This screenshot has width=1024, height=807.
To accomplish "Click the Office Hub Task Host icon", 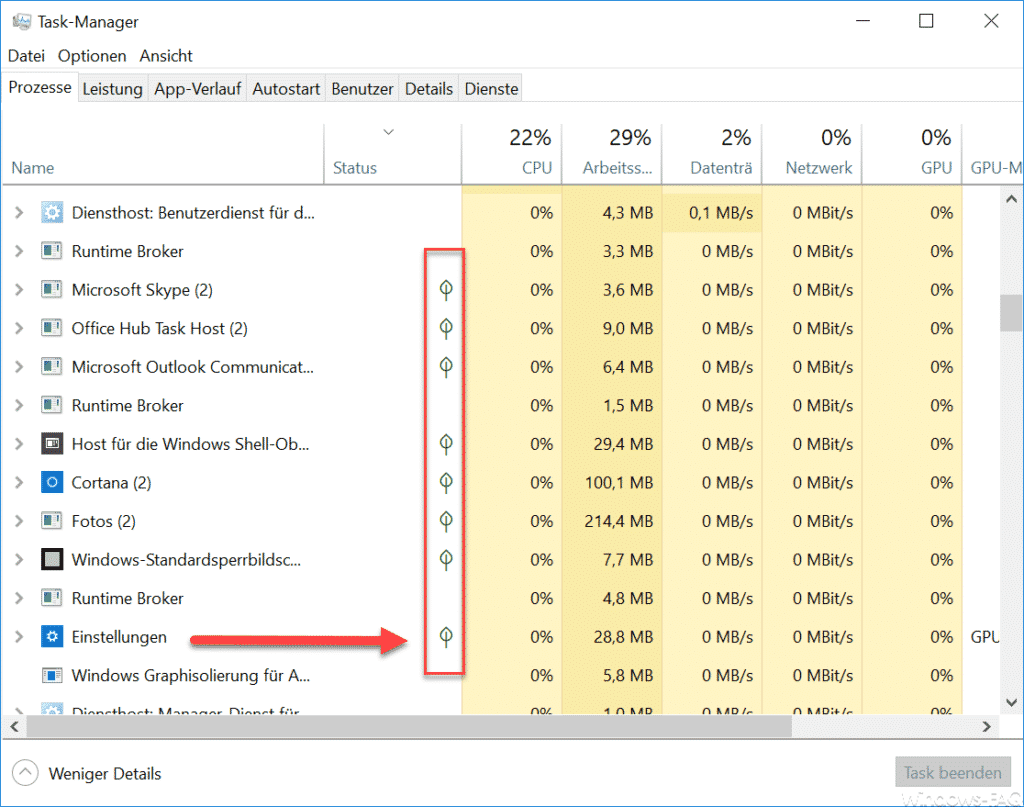I will click(x=52, y=328).
